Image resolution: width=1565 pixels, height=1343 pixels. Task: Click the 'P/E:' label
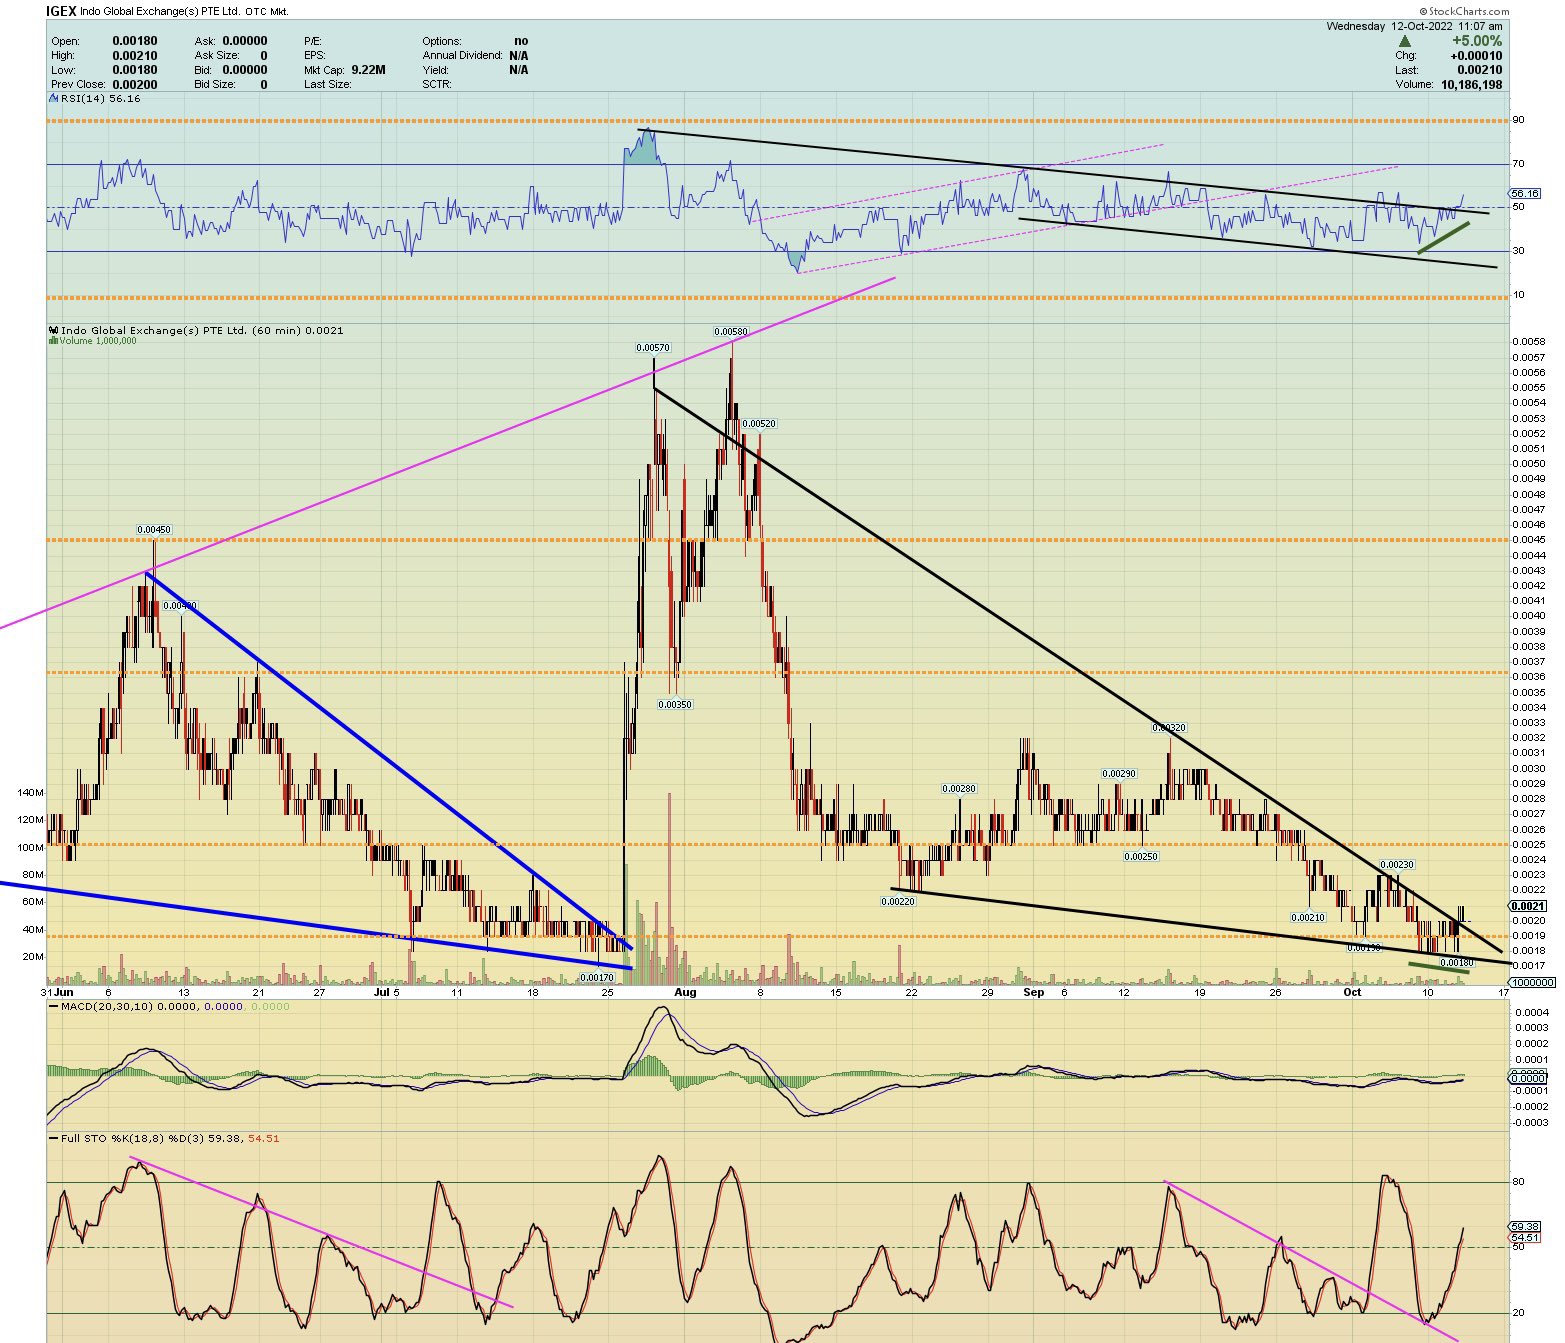[314, 41]
